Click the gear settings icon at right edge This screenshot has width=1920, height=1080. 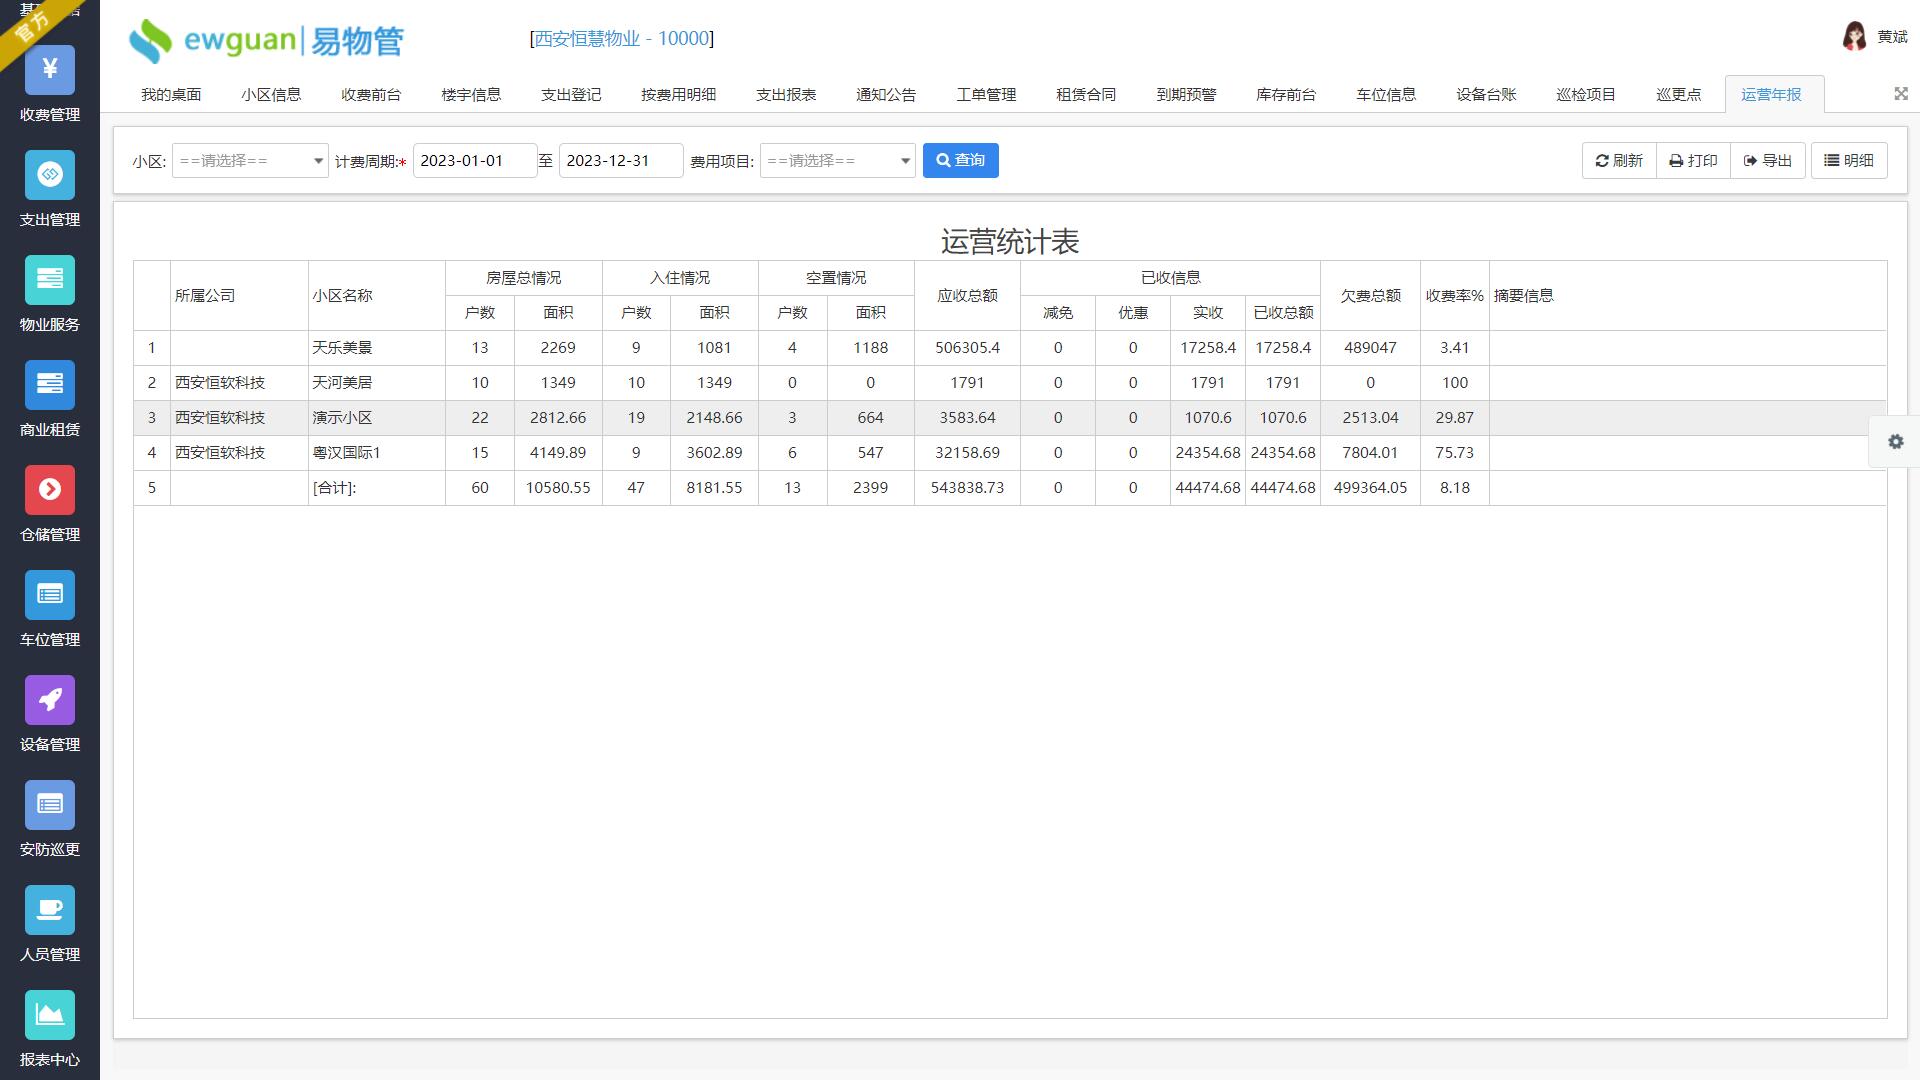1895,442
